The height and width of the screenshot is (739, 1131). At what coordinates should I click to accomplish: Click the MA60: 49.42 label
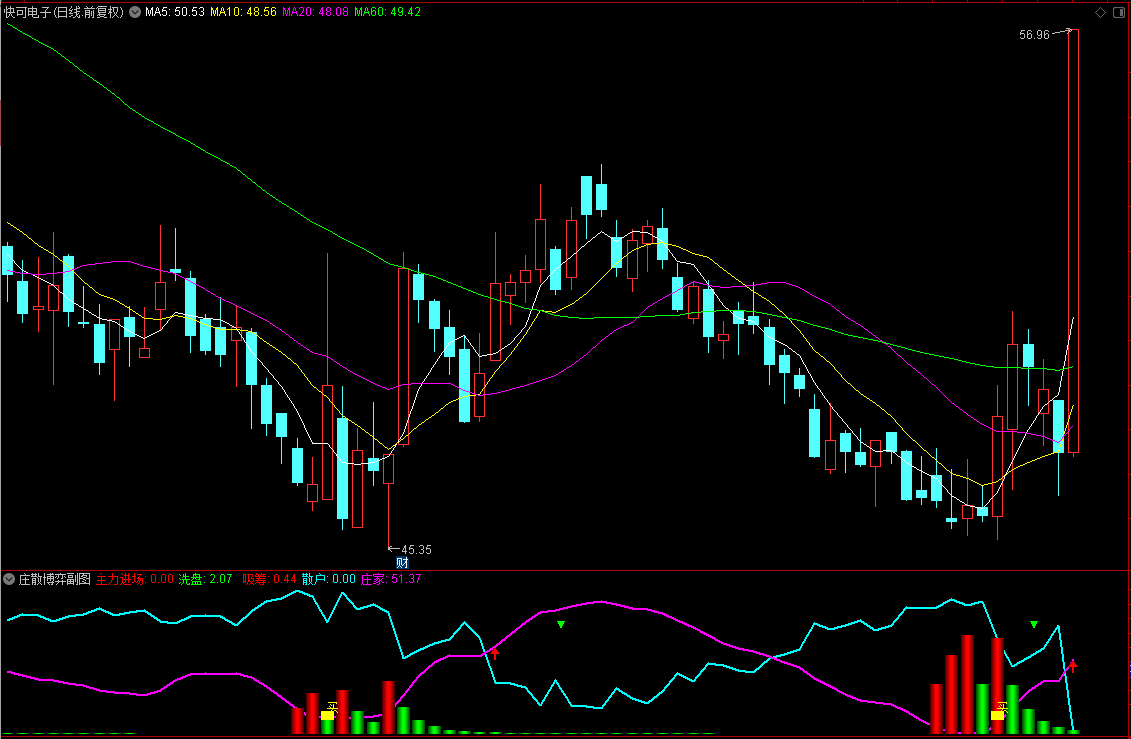[x=387, y=12]
